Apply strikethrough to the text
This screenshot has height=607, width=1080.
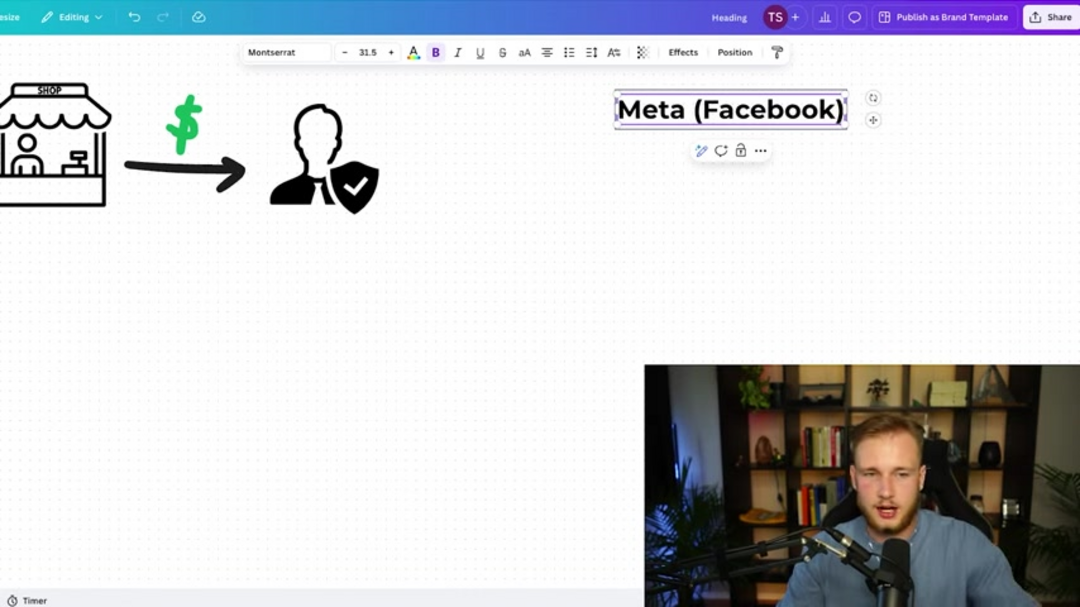[502, 53]
